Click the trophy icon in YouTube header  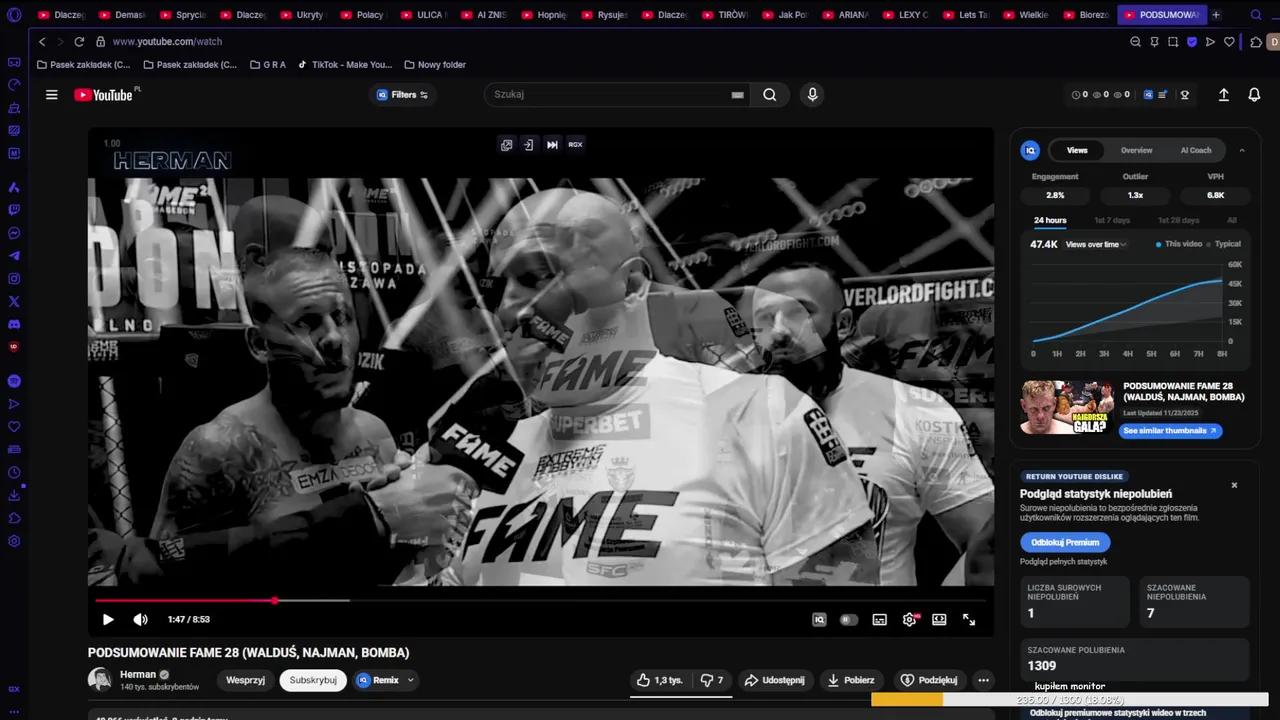(x=1185, y=95)
